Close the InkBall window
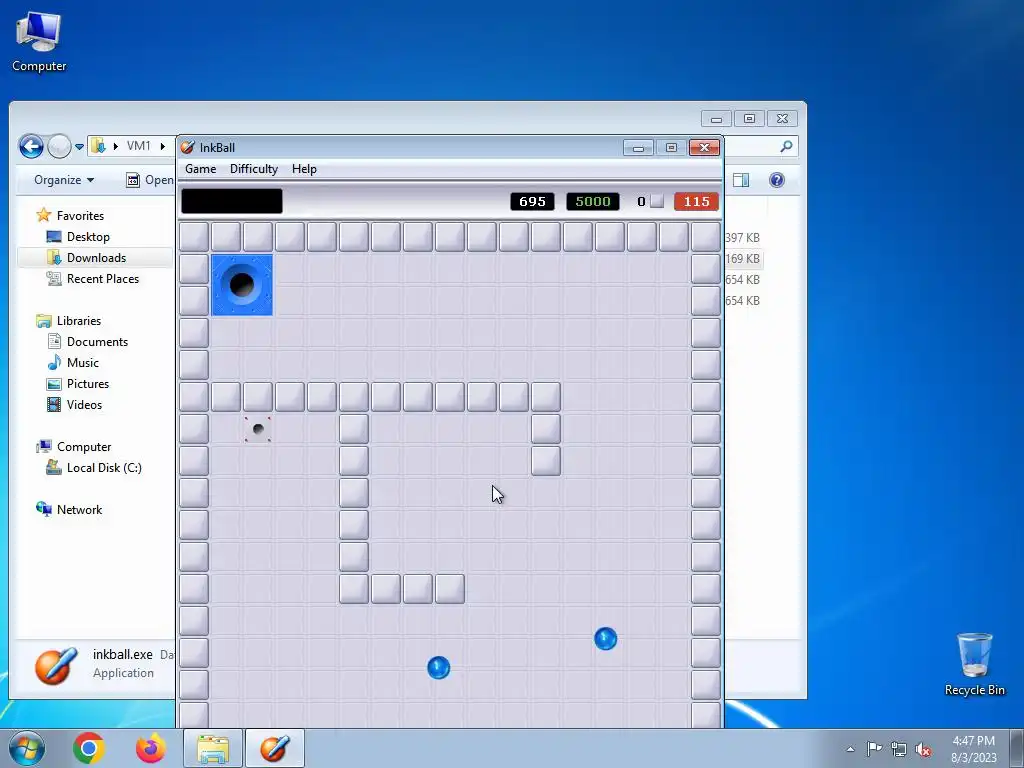 pos(704,148)
